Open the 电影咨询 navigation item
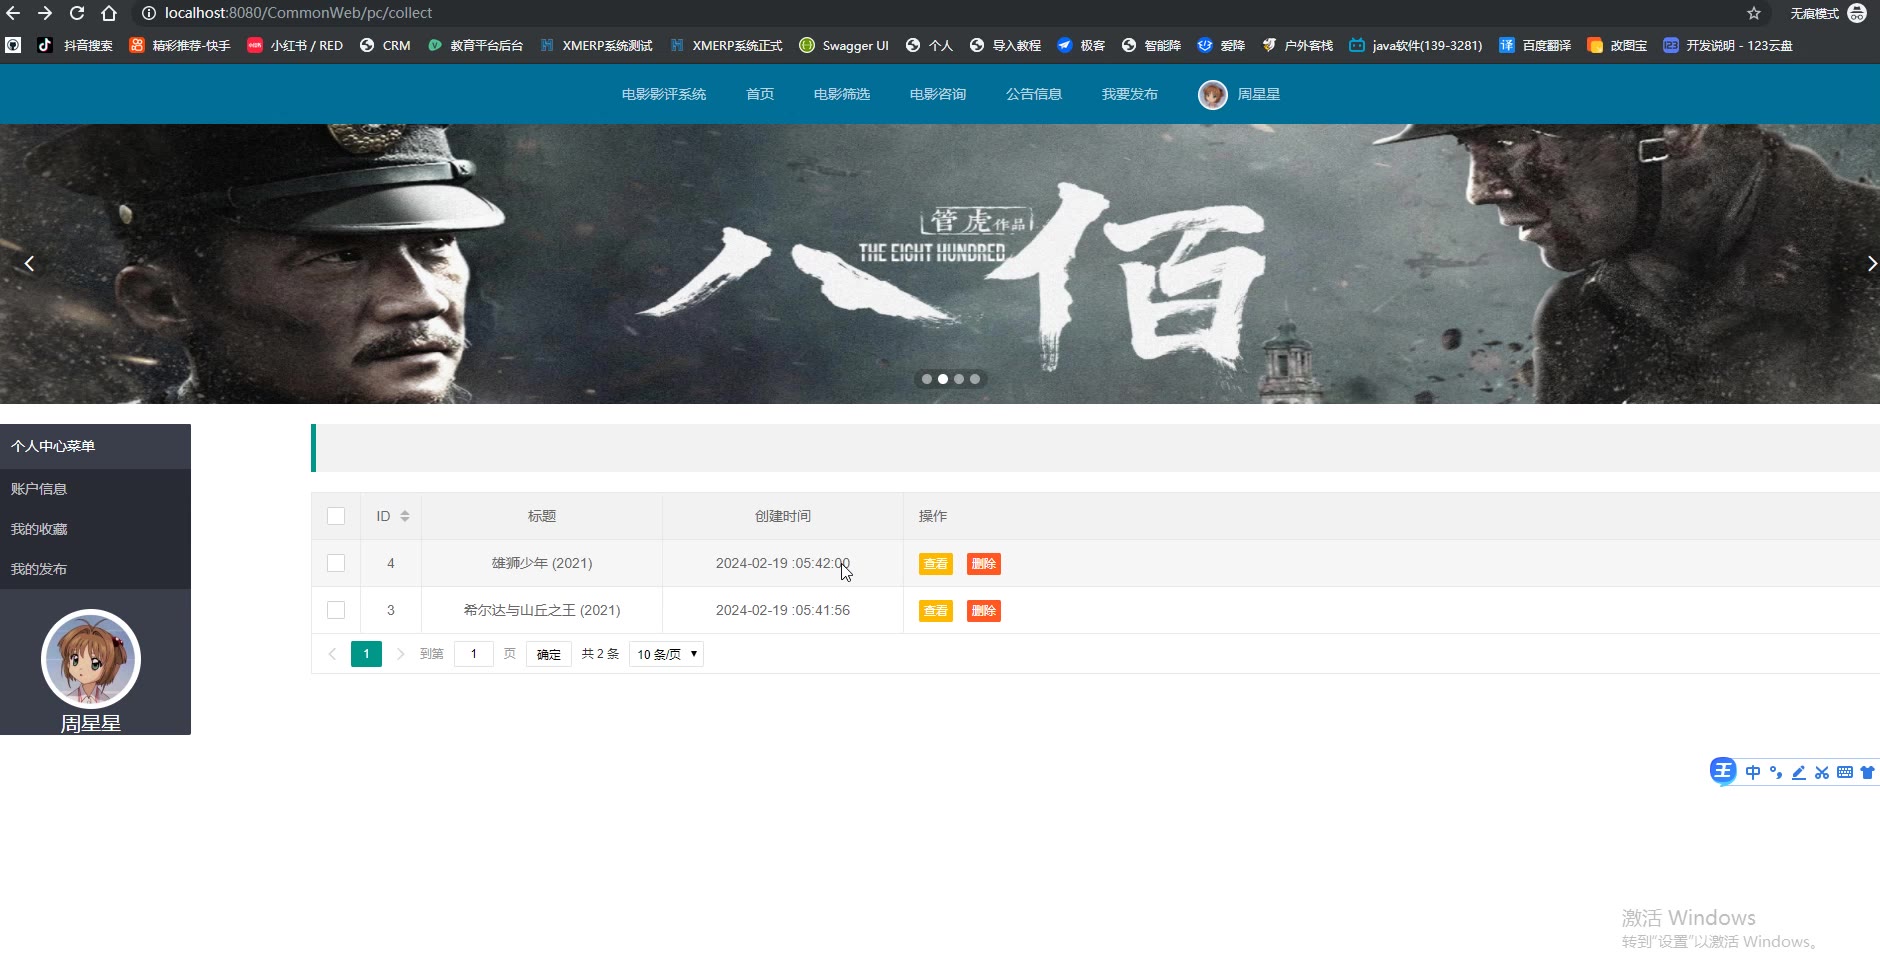The width and height of the screenshot is (1880, 972). click(938, 94)
